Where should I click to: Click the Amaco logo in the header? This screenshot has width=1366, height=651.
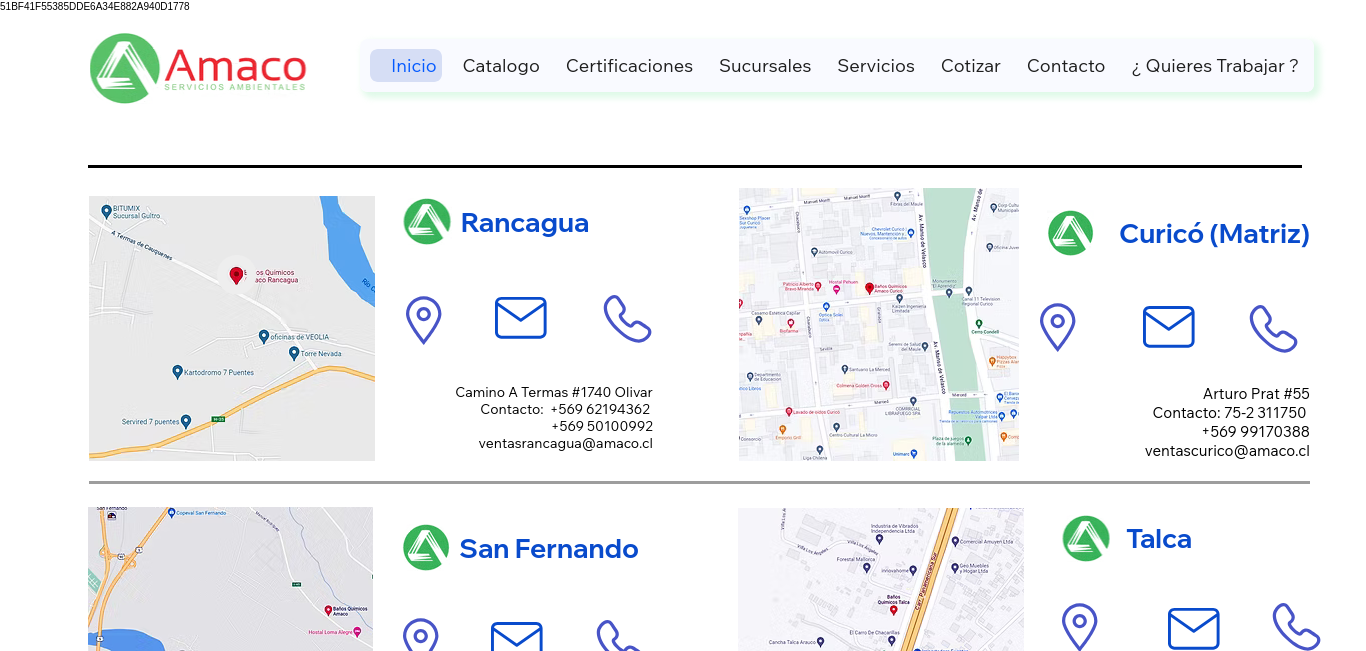point(198,68)
